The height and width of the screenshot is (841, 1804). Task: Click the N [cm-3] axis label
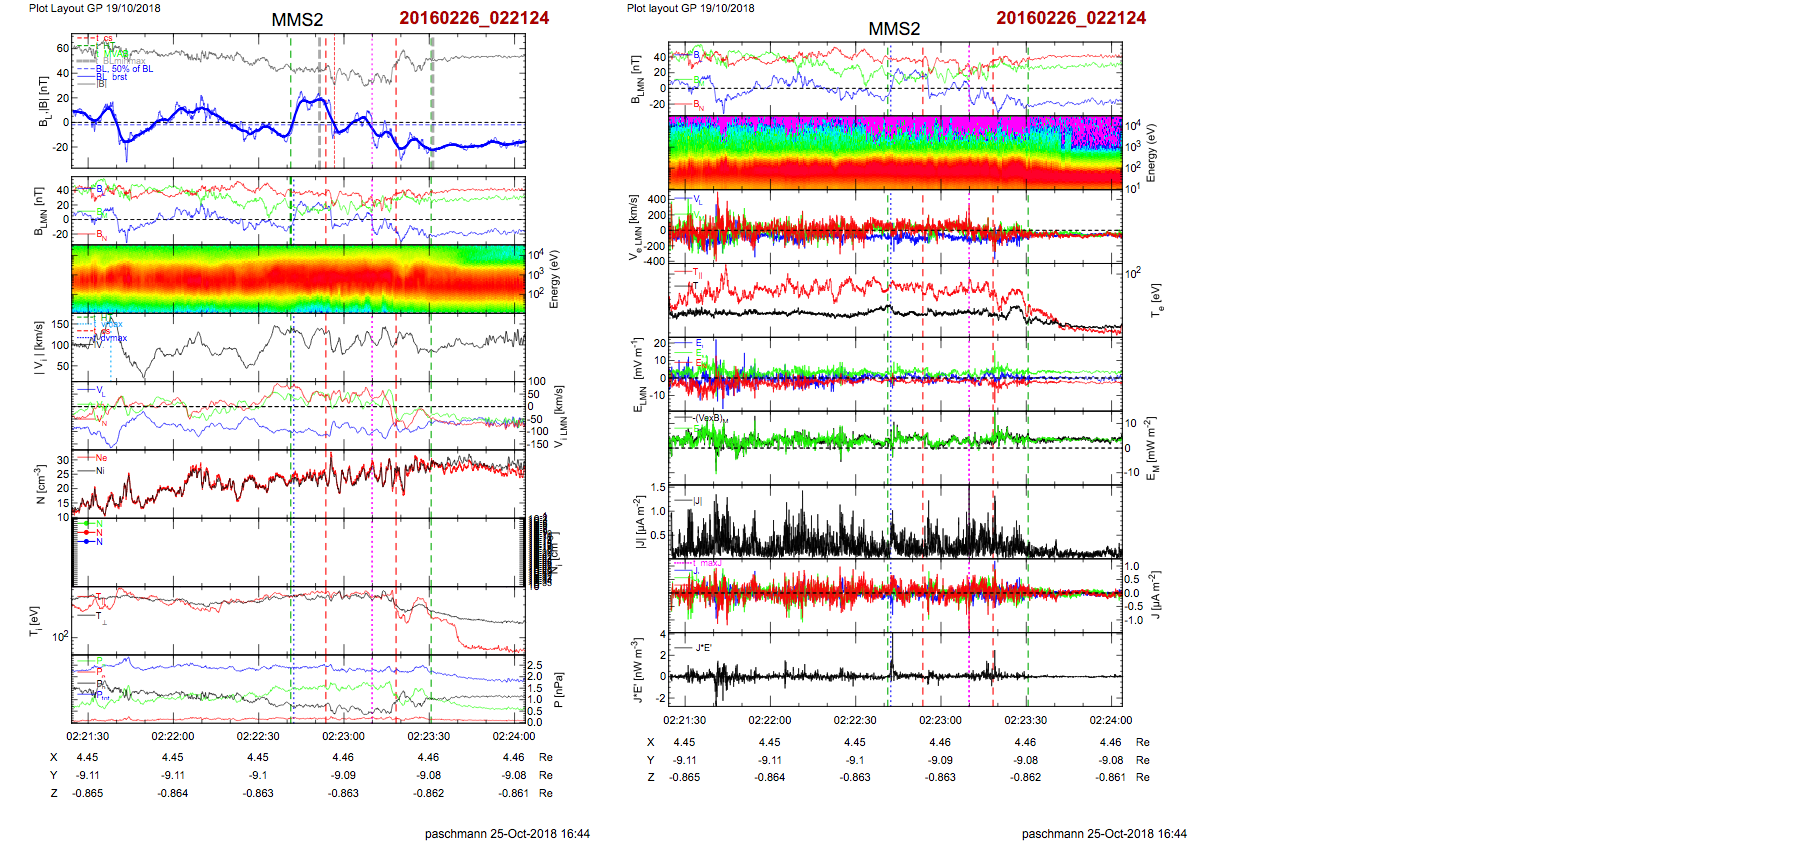[40, 484]
